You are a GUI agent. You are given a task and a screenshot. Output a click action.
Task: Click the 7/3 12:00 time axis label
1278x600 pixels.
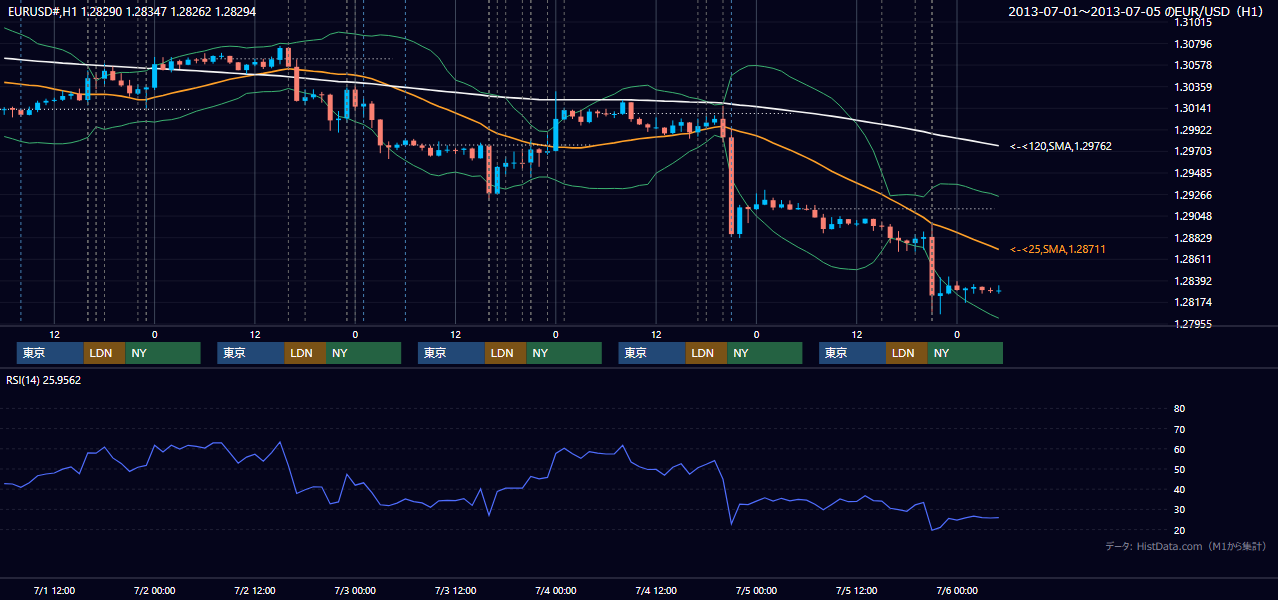455,590
